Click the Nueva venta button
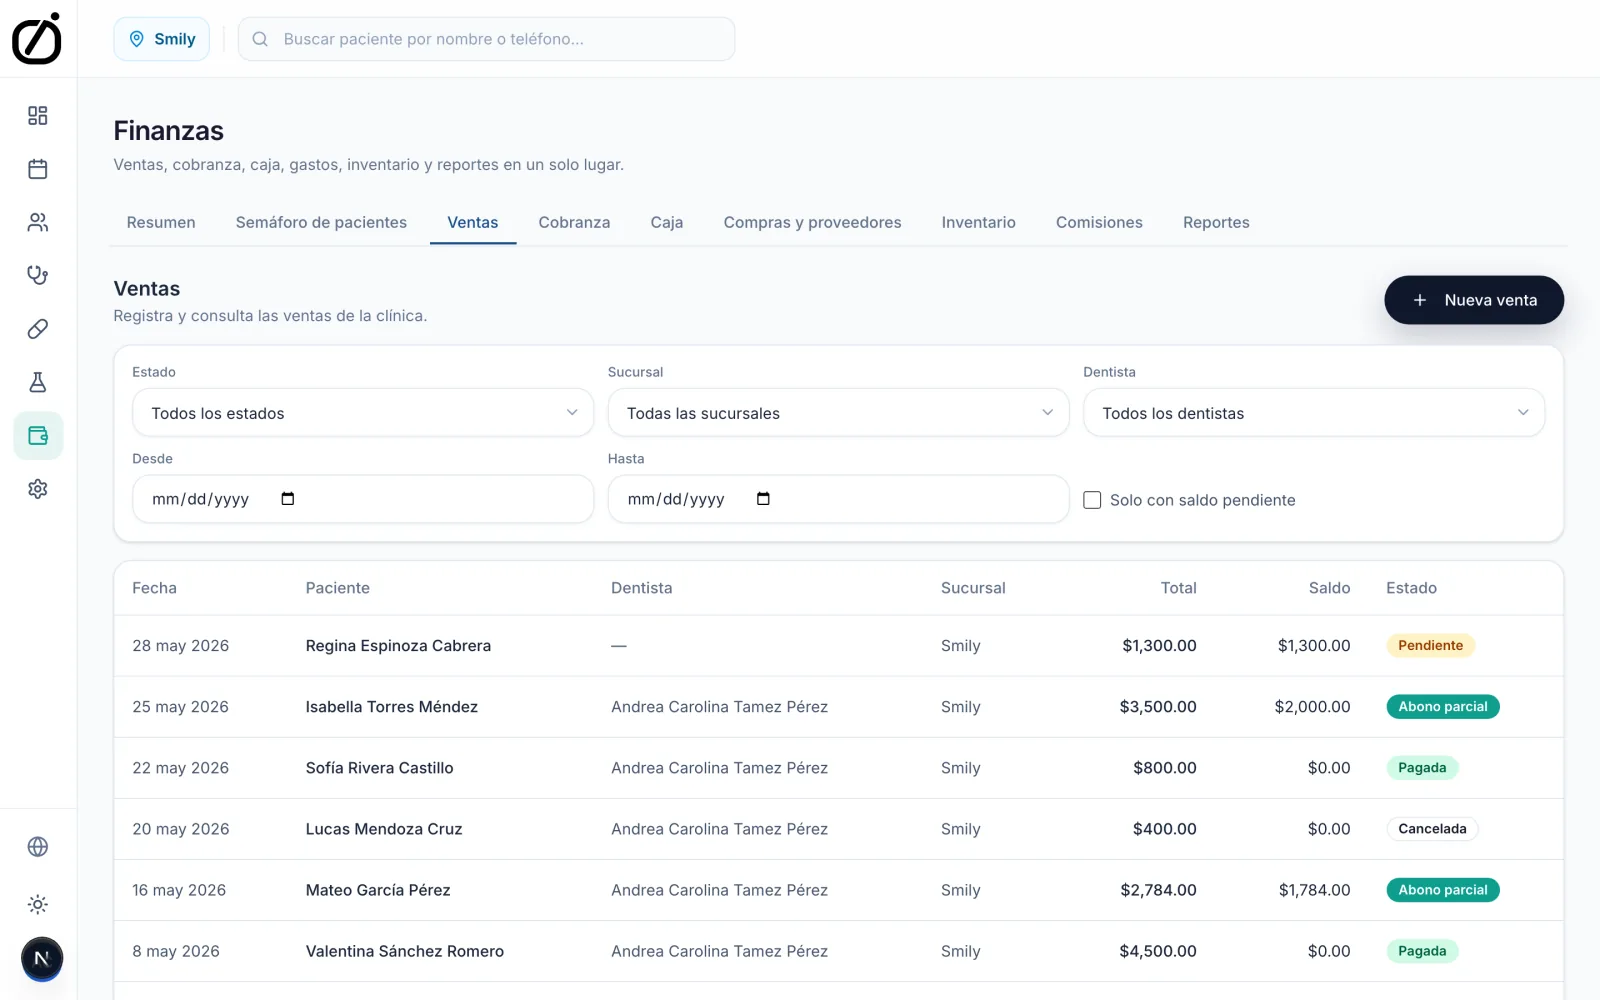 pyautogui.click(x=1474, y=300)
